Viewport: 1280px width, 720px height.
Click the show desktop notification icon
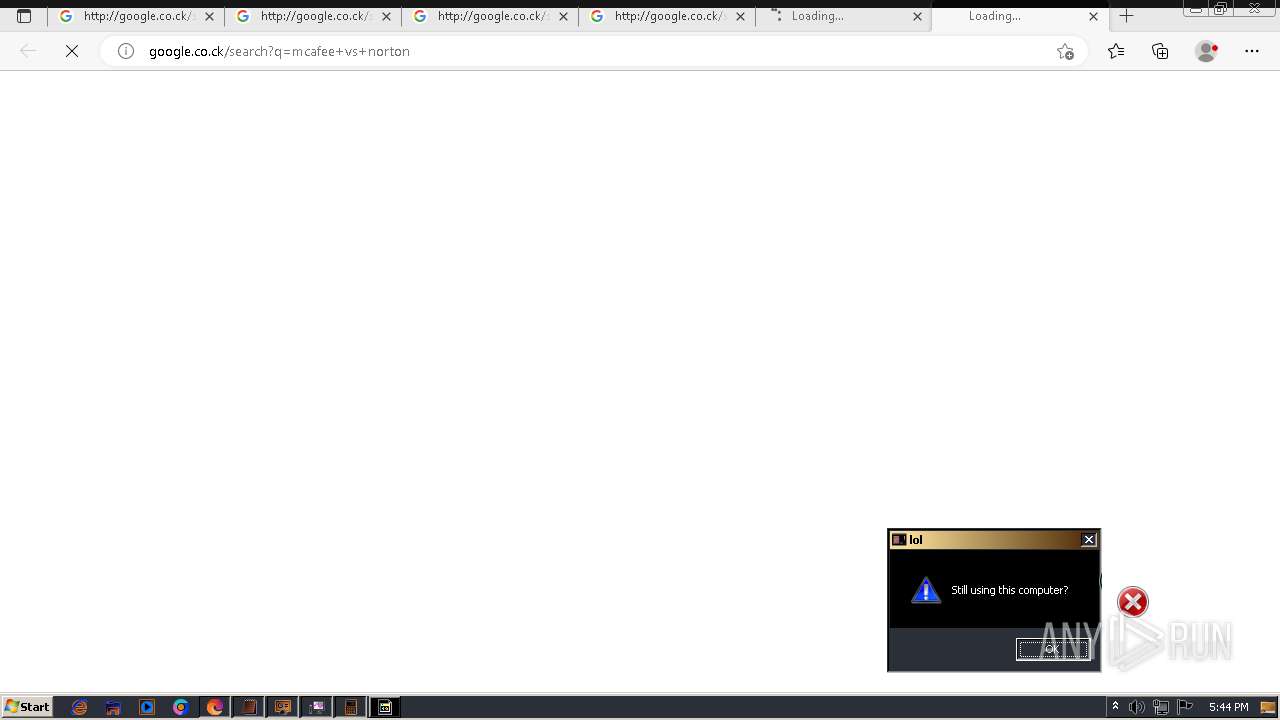[1268, 707]
